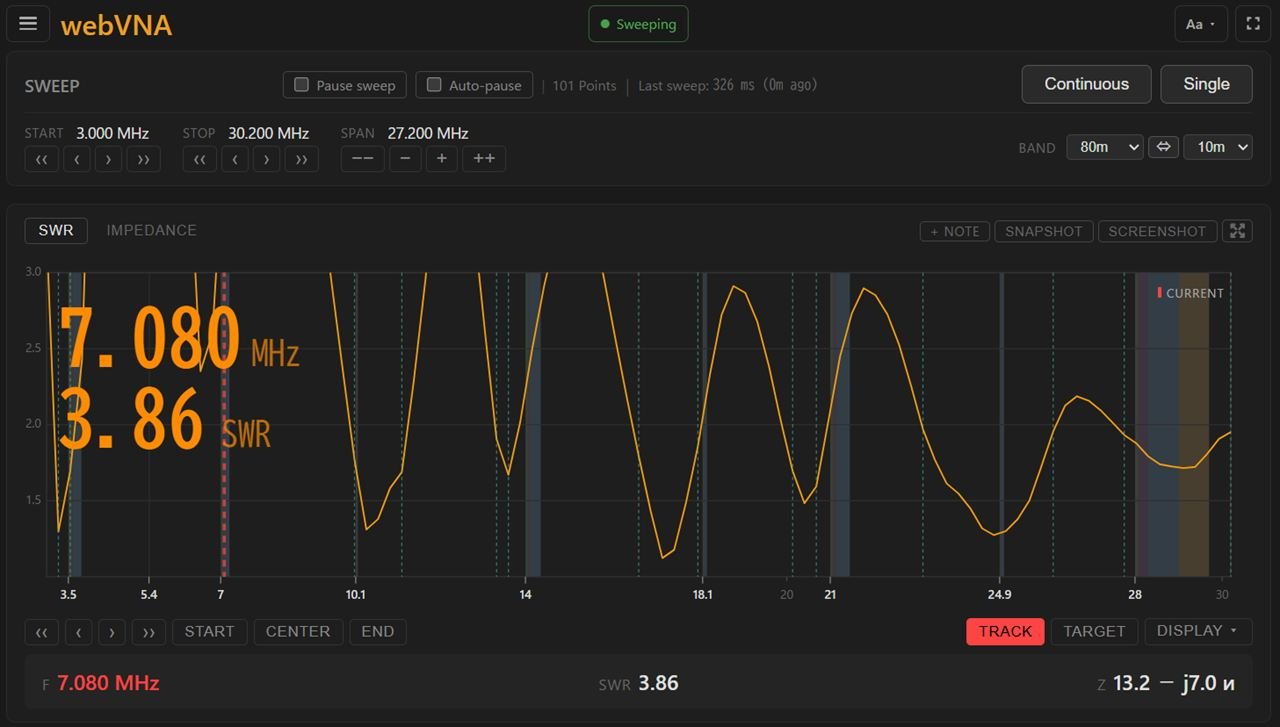Move marker far left below chart
This screenshot has height=727, width=1280.
[41, 632]
